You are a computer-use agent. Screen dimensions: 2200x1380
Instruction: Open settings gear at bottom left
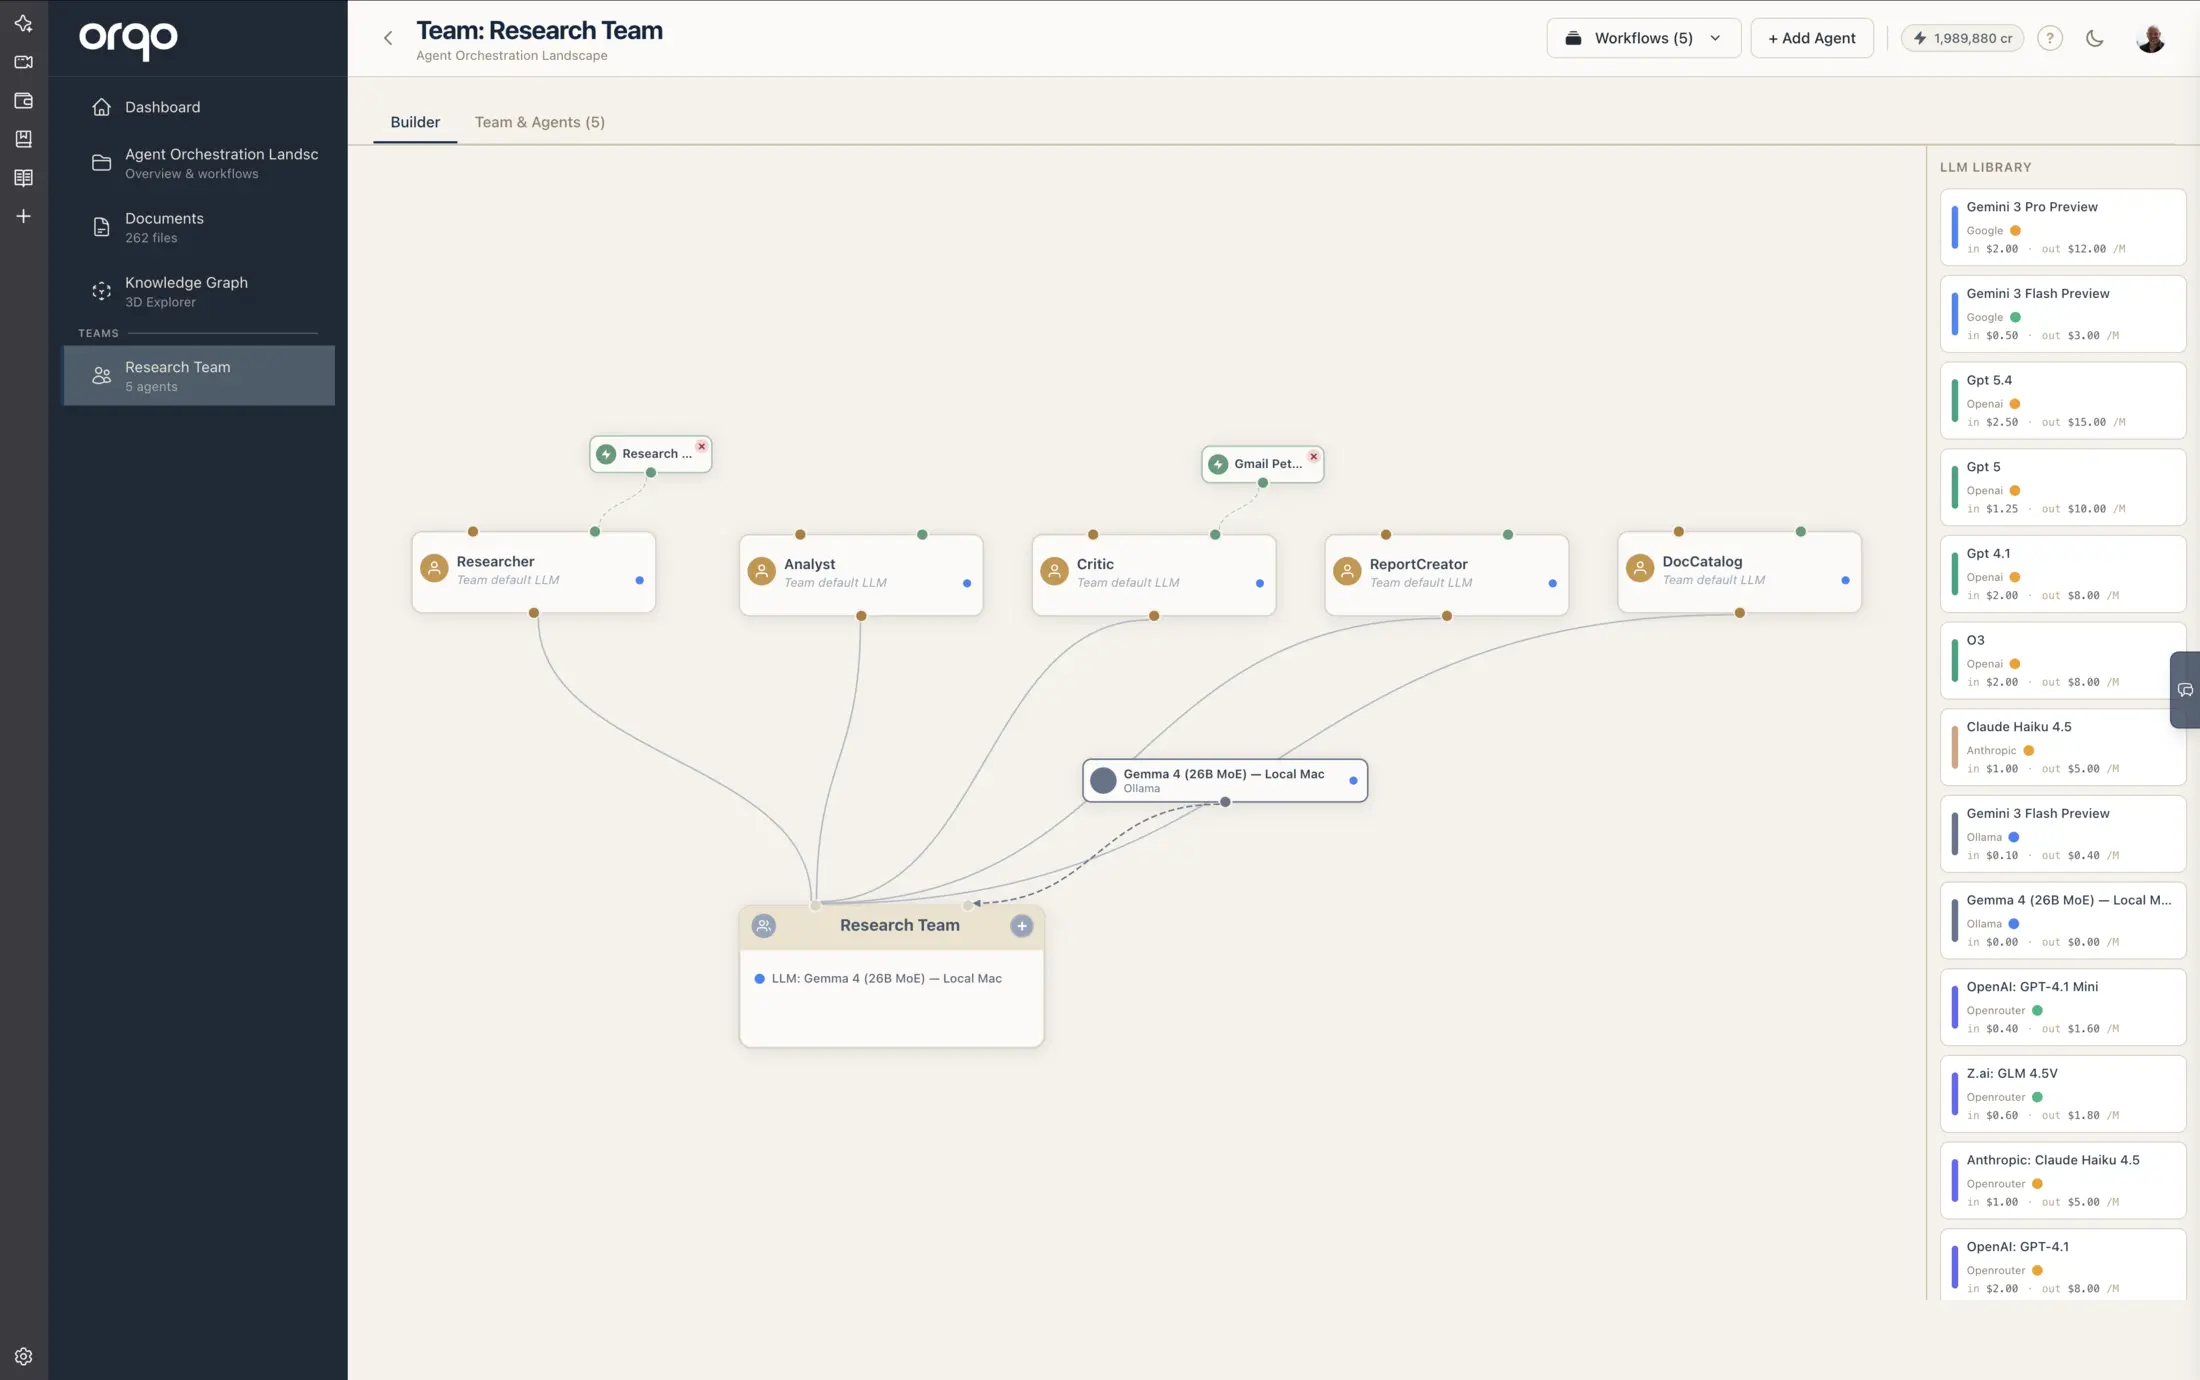pos(23,1356)
